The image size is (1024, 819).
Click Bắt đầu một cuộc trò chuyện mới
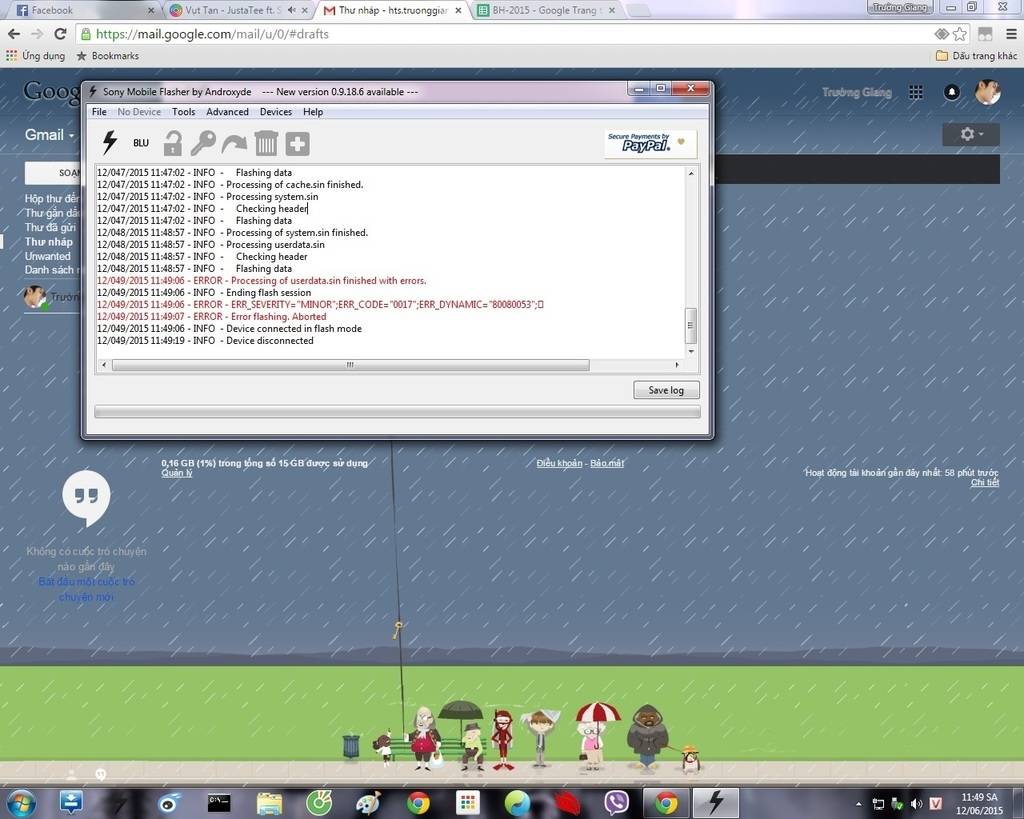point(86,589)
